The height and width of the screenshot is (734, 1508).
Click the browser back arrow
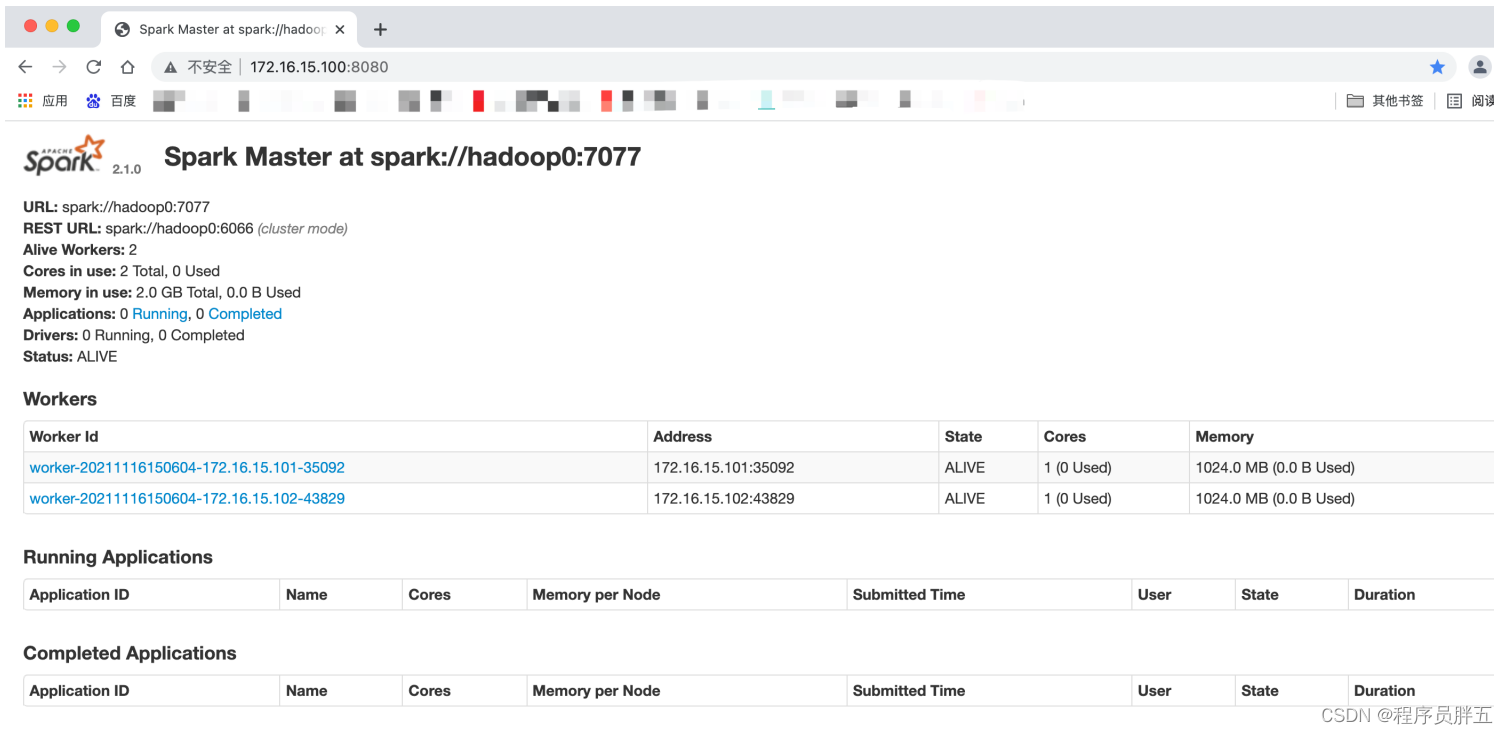26,67
